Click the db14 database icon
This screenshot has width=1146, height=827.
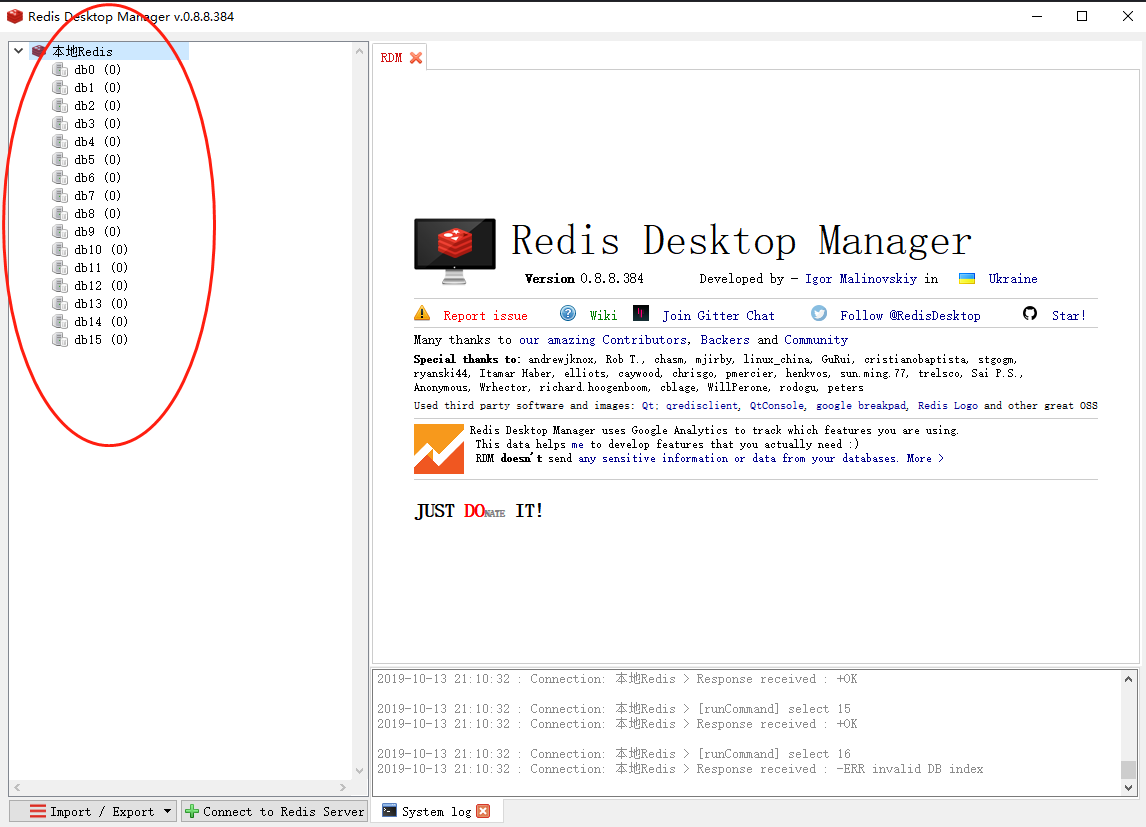point(60,321)
